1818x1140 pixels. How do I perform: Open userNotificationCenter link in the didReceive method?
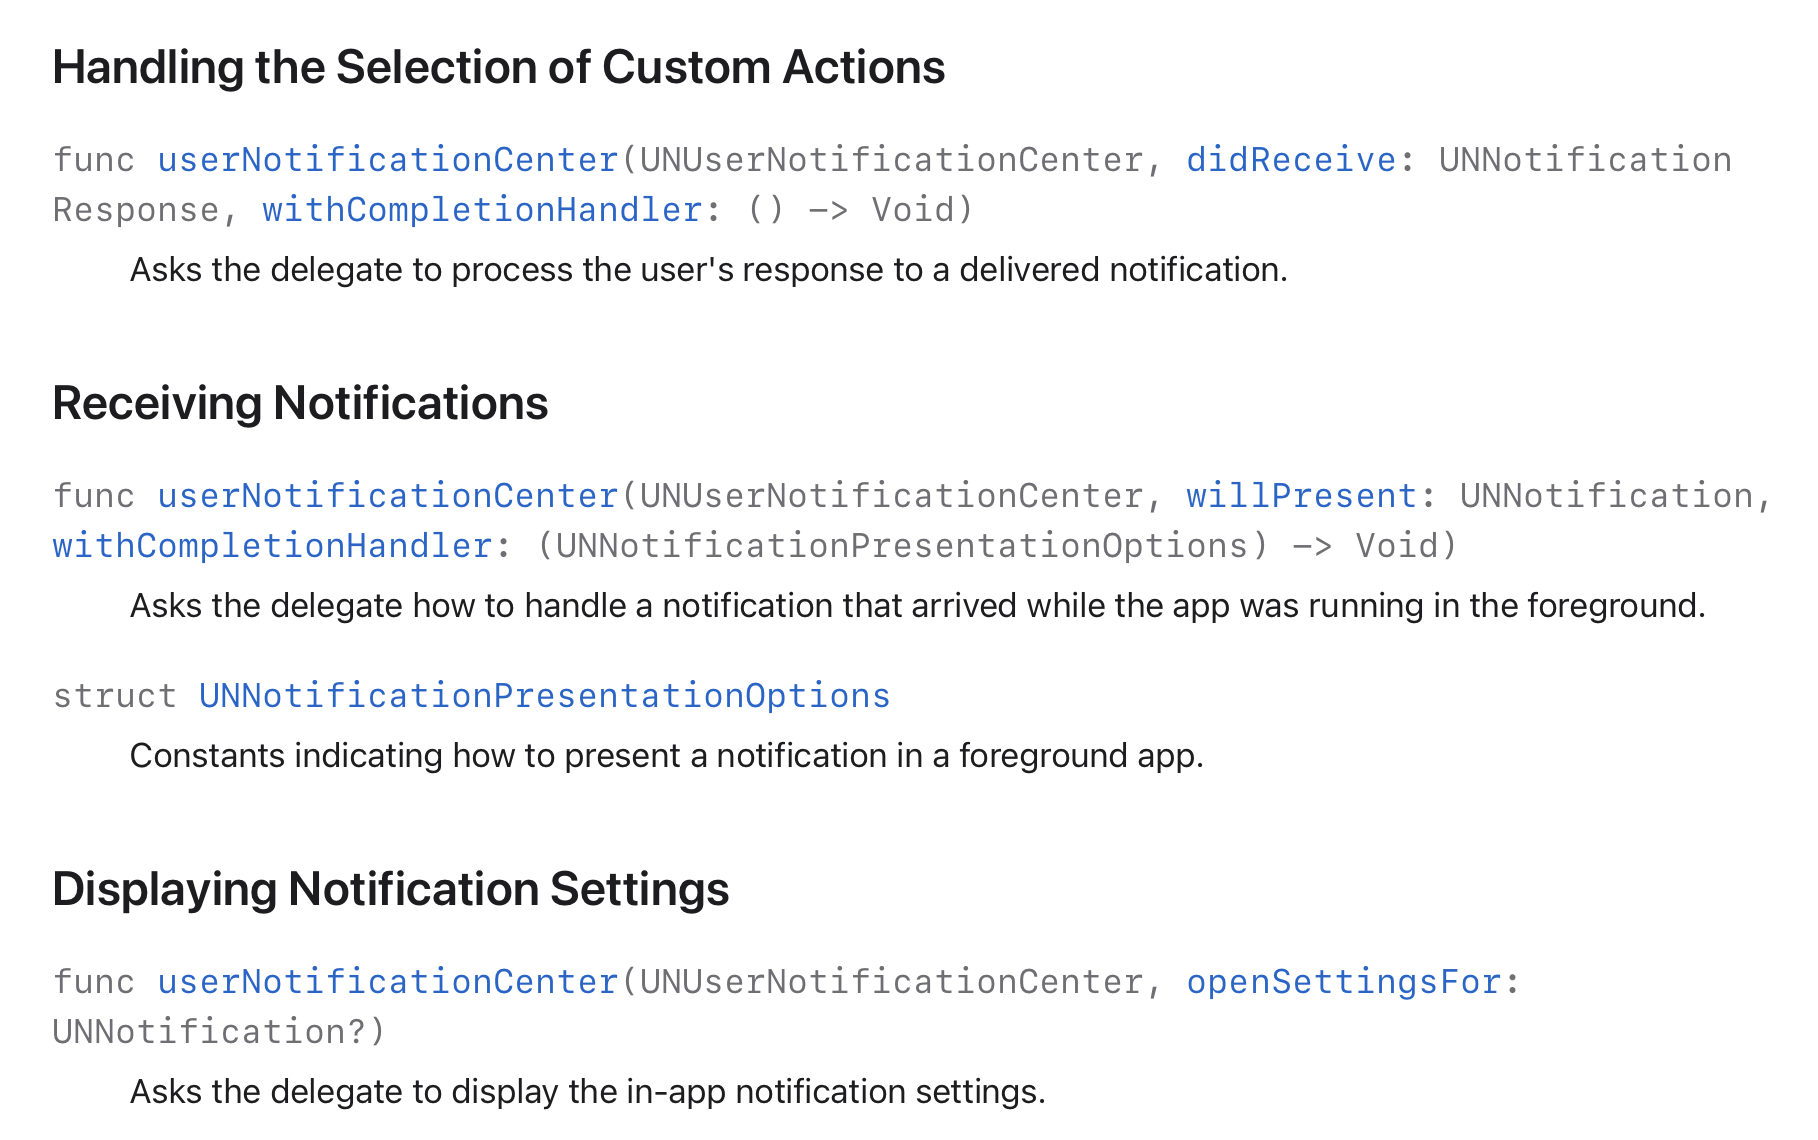click(x=389, y=160)
